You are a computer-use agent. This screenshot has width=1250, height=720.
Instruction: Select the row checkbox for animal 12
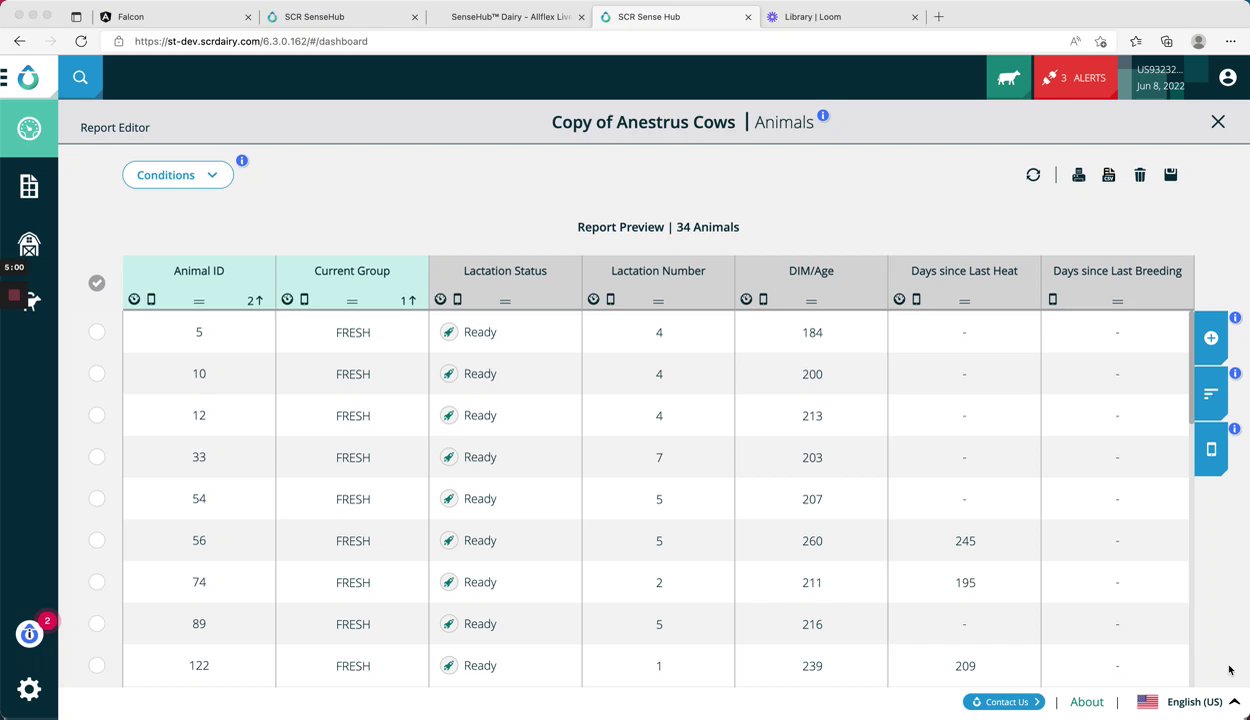[x=96, y=415]
